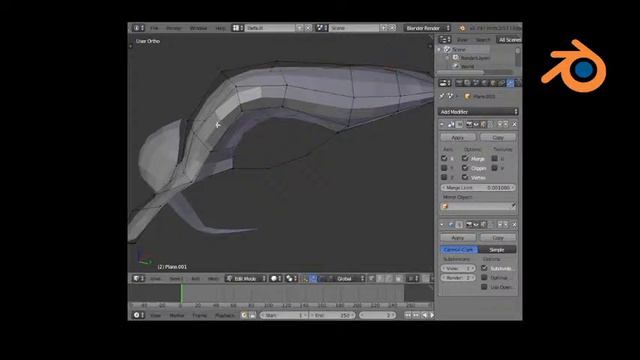
Task: Open the Info editor type selector
Action: pyautogui.click(x=139, y=28)
